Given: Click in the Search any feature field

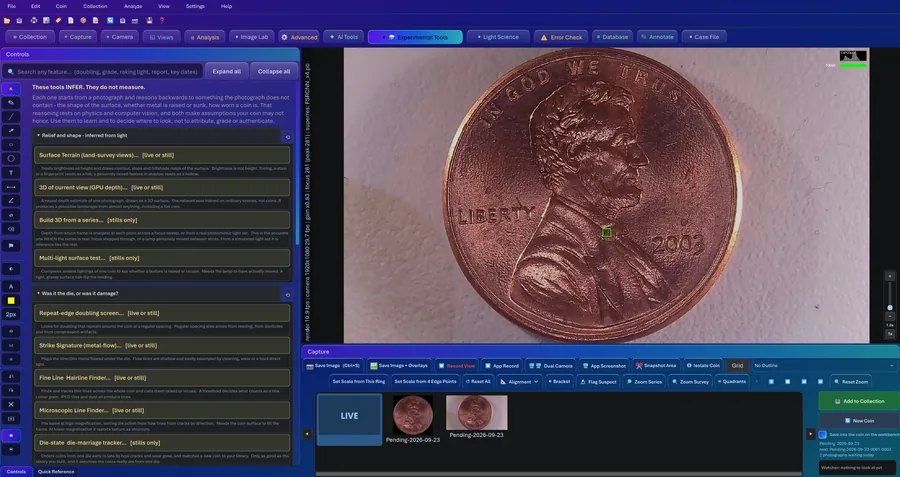Looking at the screenshot, I should click(x=103, y=72).
